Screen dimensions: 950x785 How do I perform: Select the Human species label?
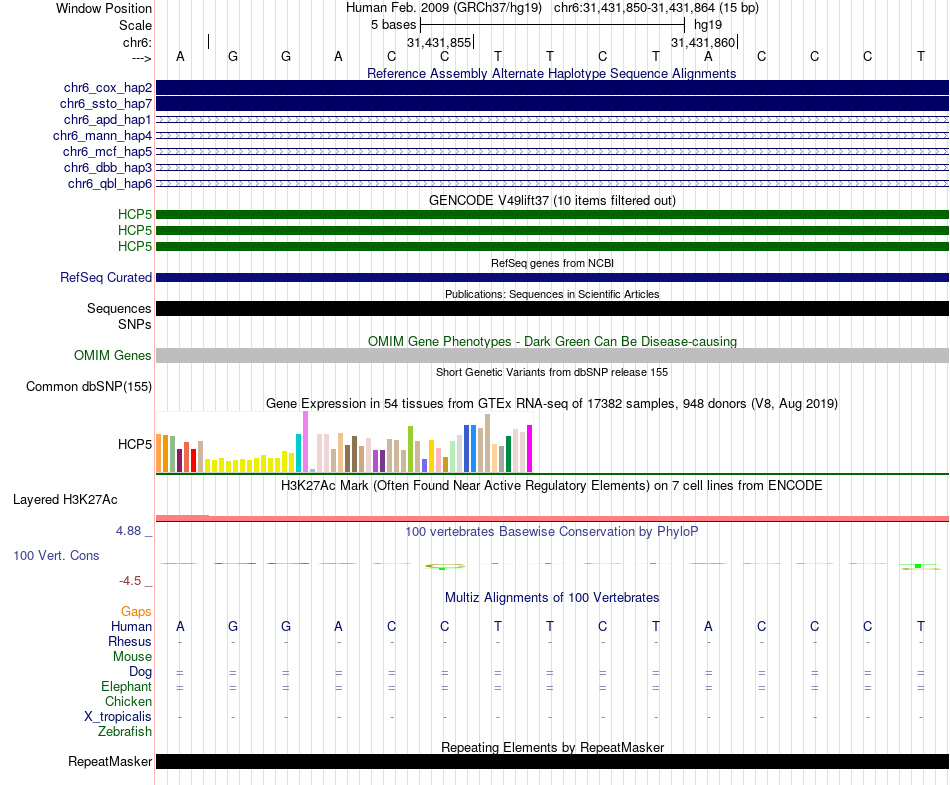[x=131, y=626]
